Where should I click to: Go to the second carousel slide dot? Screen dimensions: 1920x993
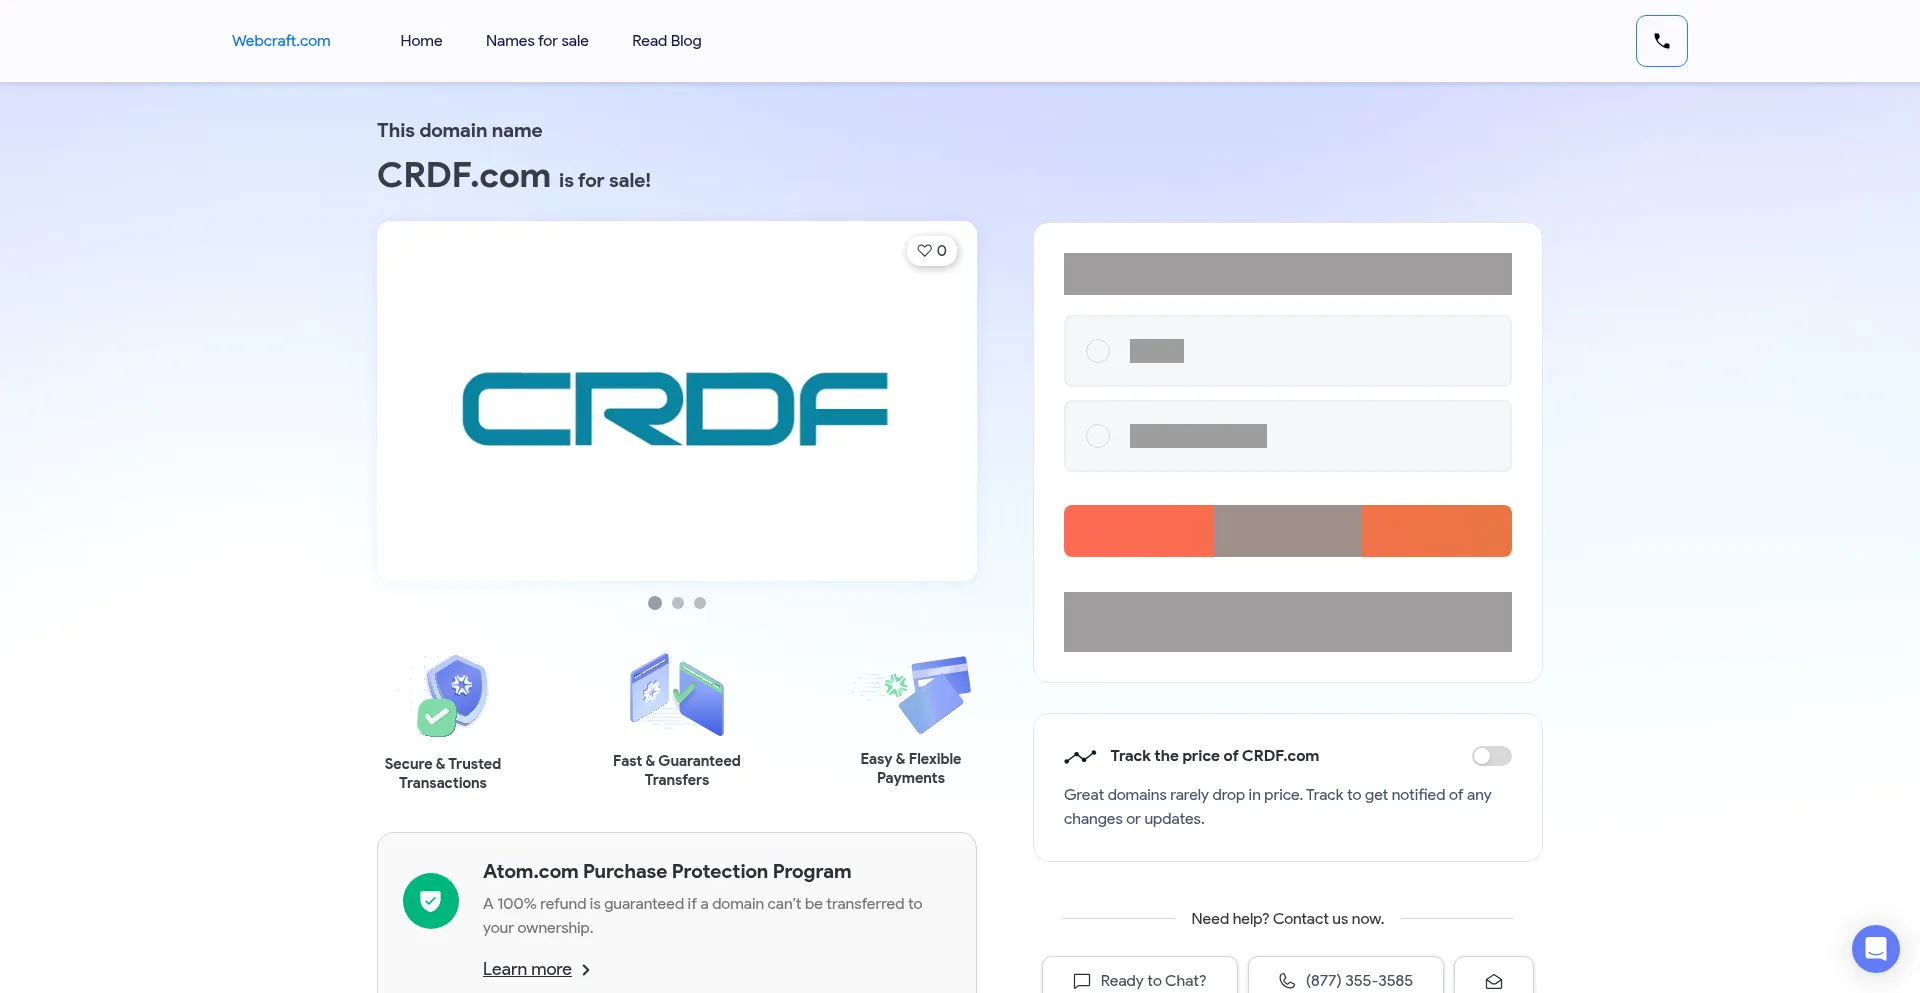(x=678, y=603)
